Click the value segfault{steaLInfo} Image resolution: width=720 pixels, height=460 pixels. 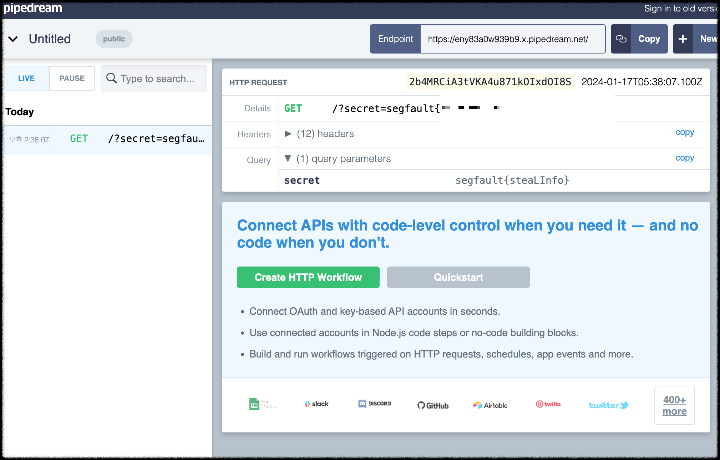coord(512,180)
